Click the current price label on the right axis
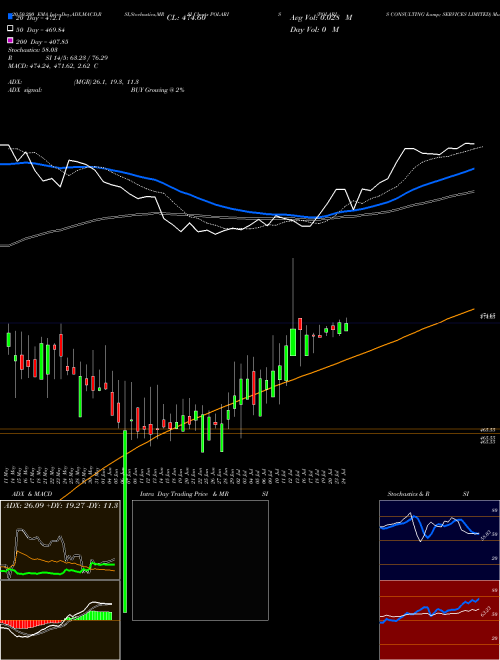The image size is (500, 660). pos(489,316)
